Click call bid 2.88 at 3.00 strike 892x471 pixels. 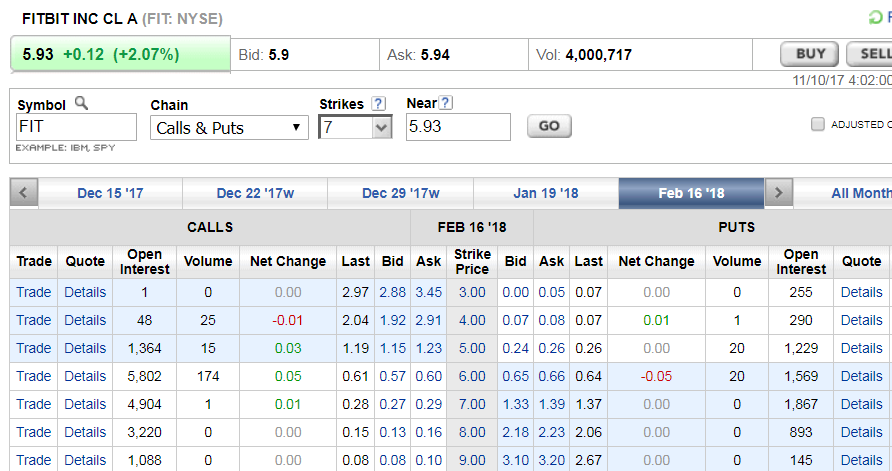click(393, 292)
